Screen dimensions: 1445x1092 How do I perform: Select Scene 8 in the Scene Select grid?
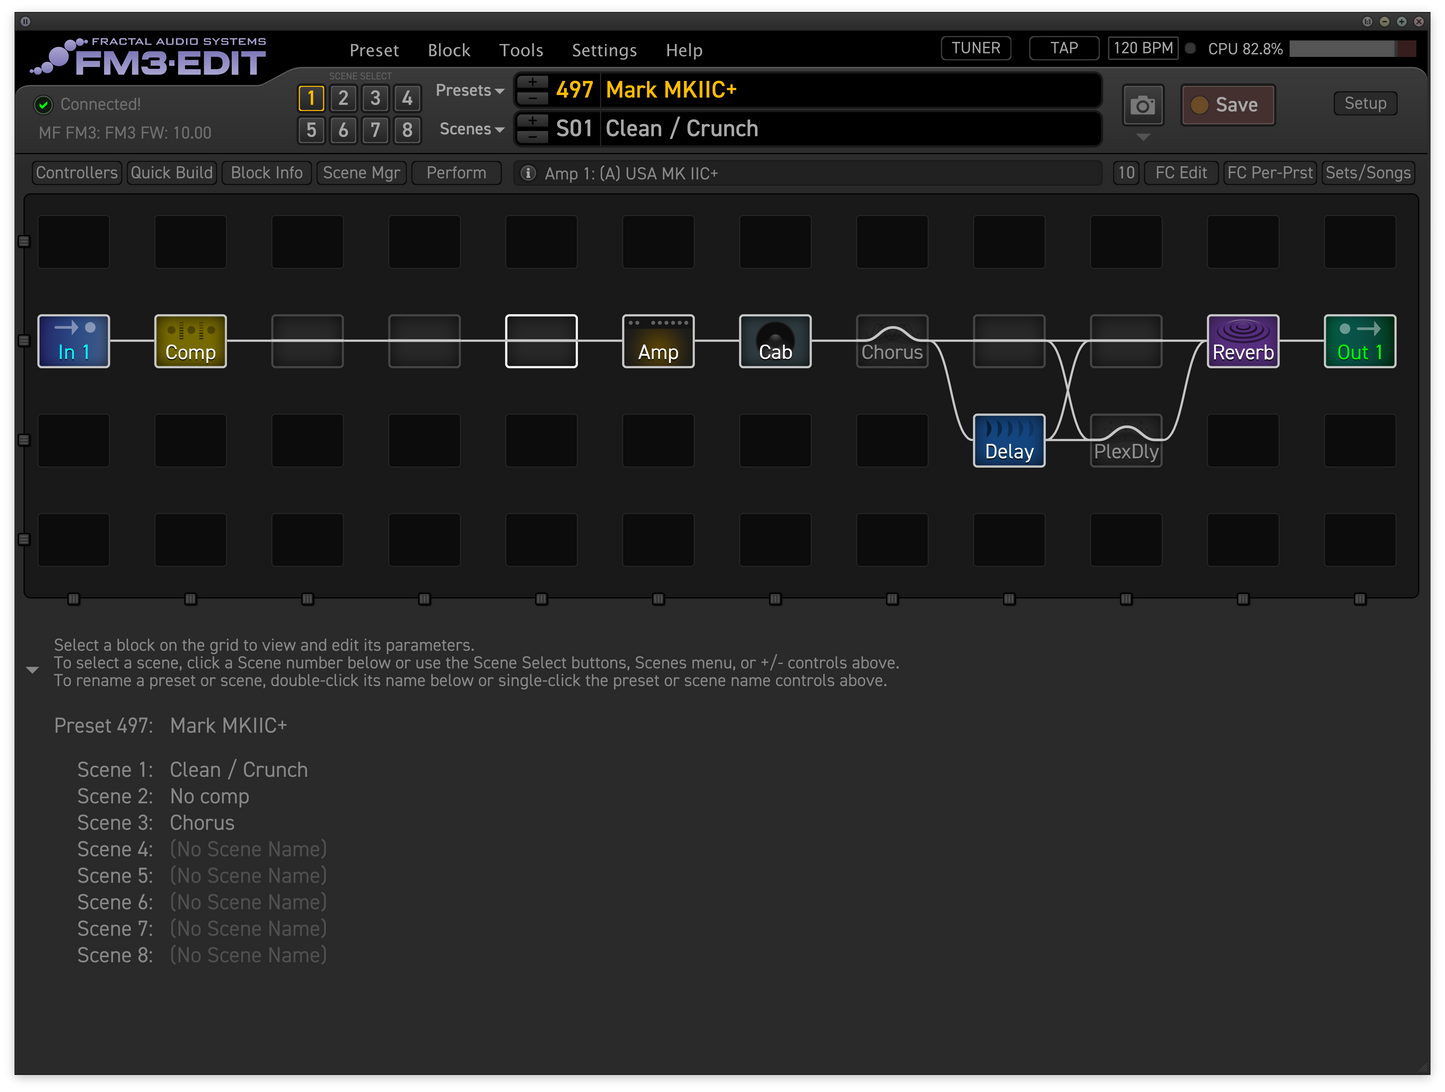tap(407, 130)
